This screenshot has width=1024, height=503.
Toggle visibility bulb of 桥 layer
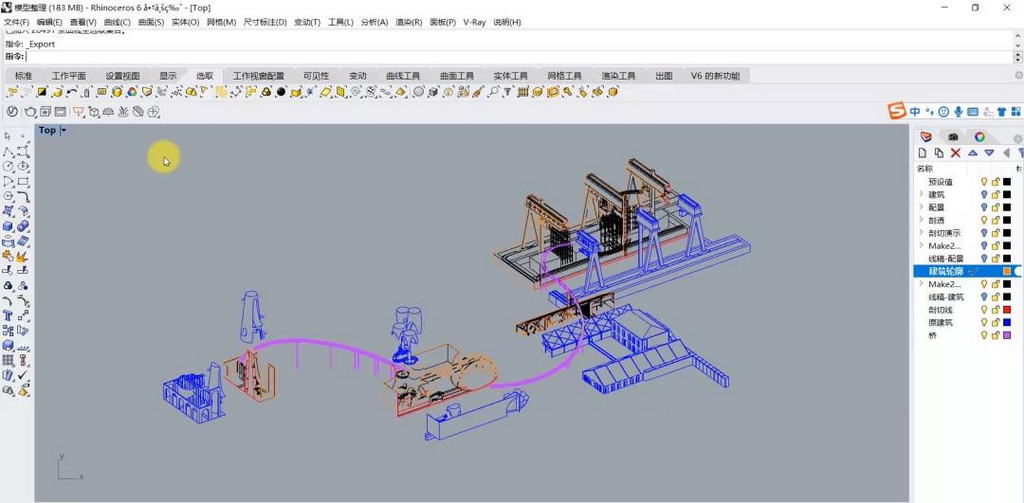pyautogui.click(x=984, y=336)
